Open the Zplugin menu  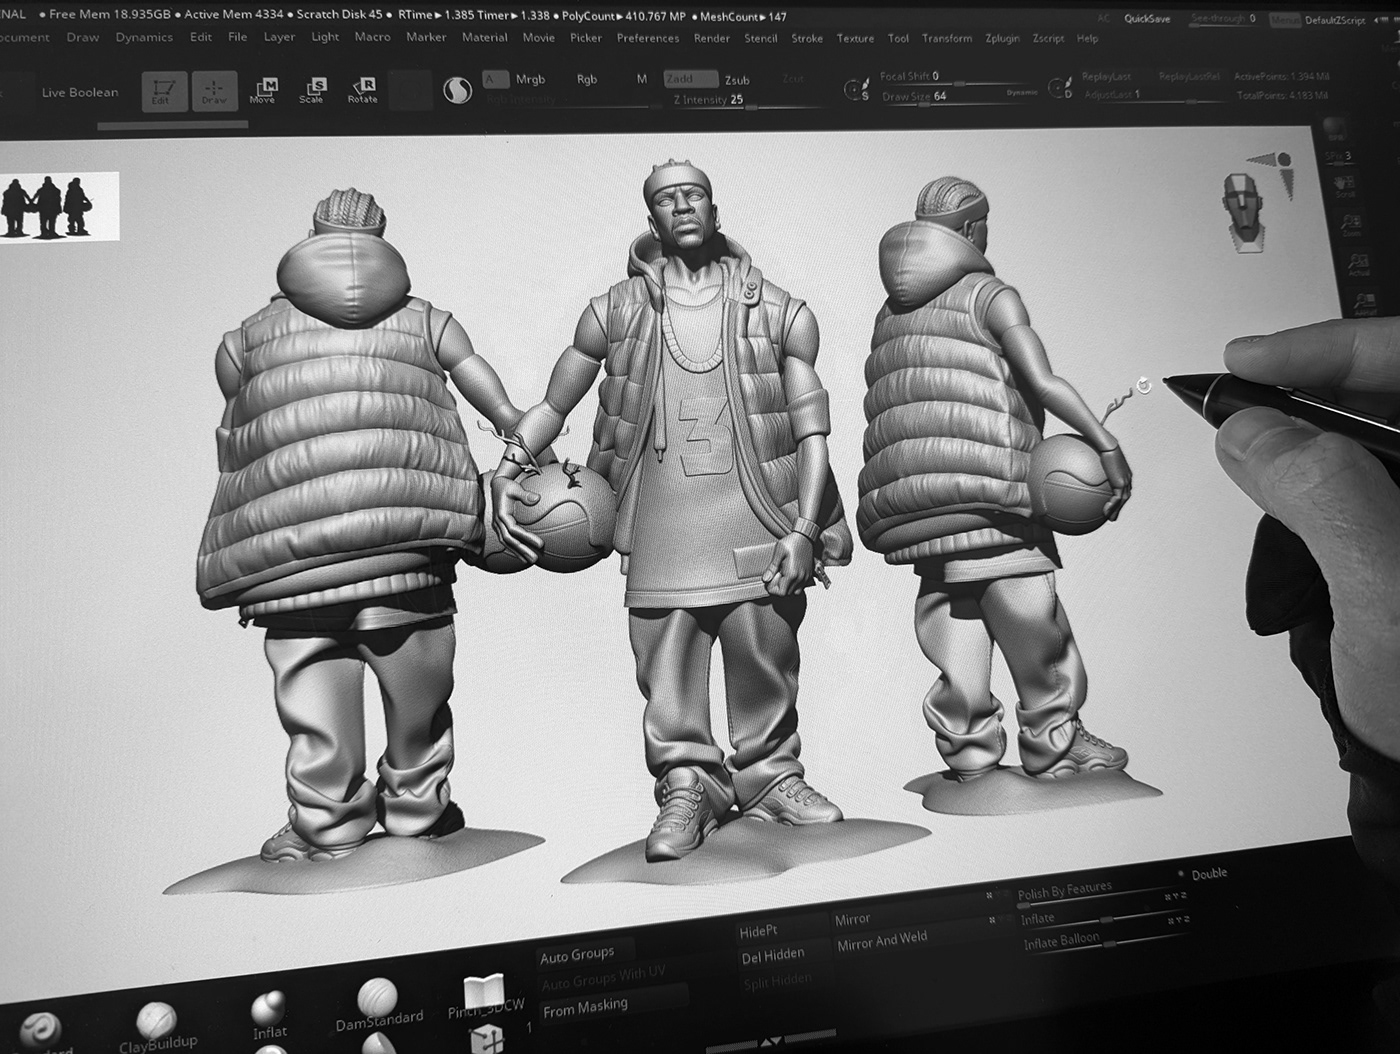point(1001,37)
